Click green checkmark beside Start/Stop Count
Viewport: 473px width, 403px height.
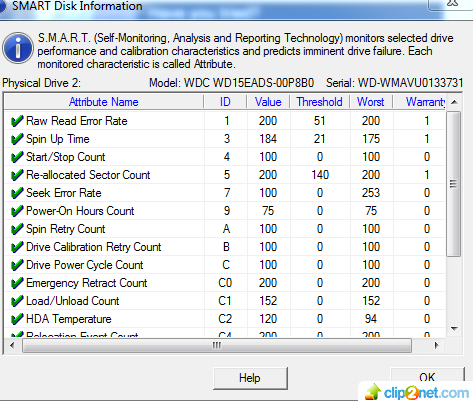tap(17, 157)
